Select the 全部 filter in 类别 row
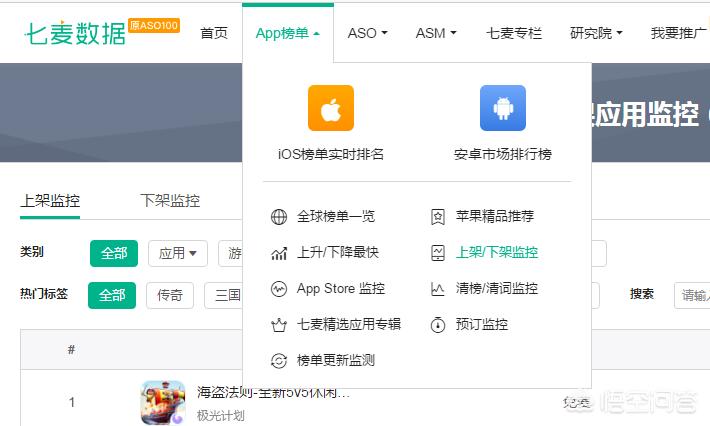710x426 pixels. pyautogui.click(x=113, y=253)
